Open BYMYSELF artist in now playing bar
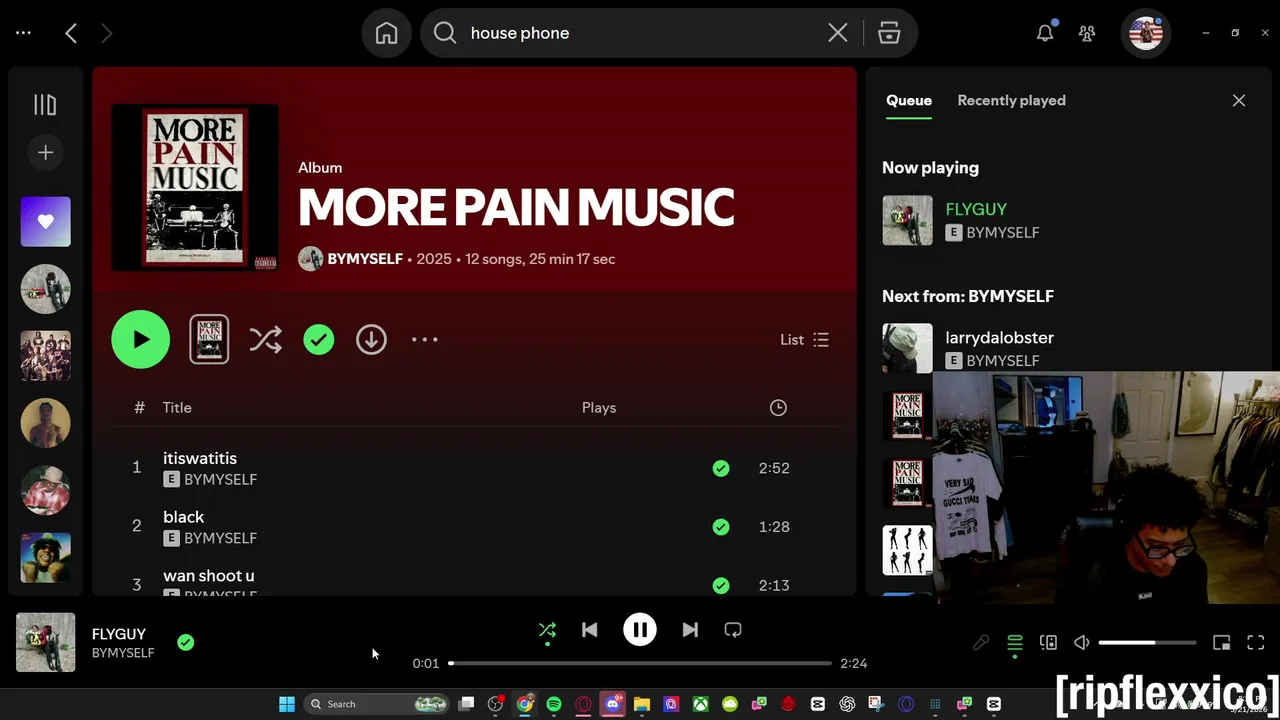This screenshot has height=720, width=1280. coord(123,653)
